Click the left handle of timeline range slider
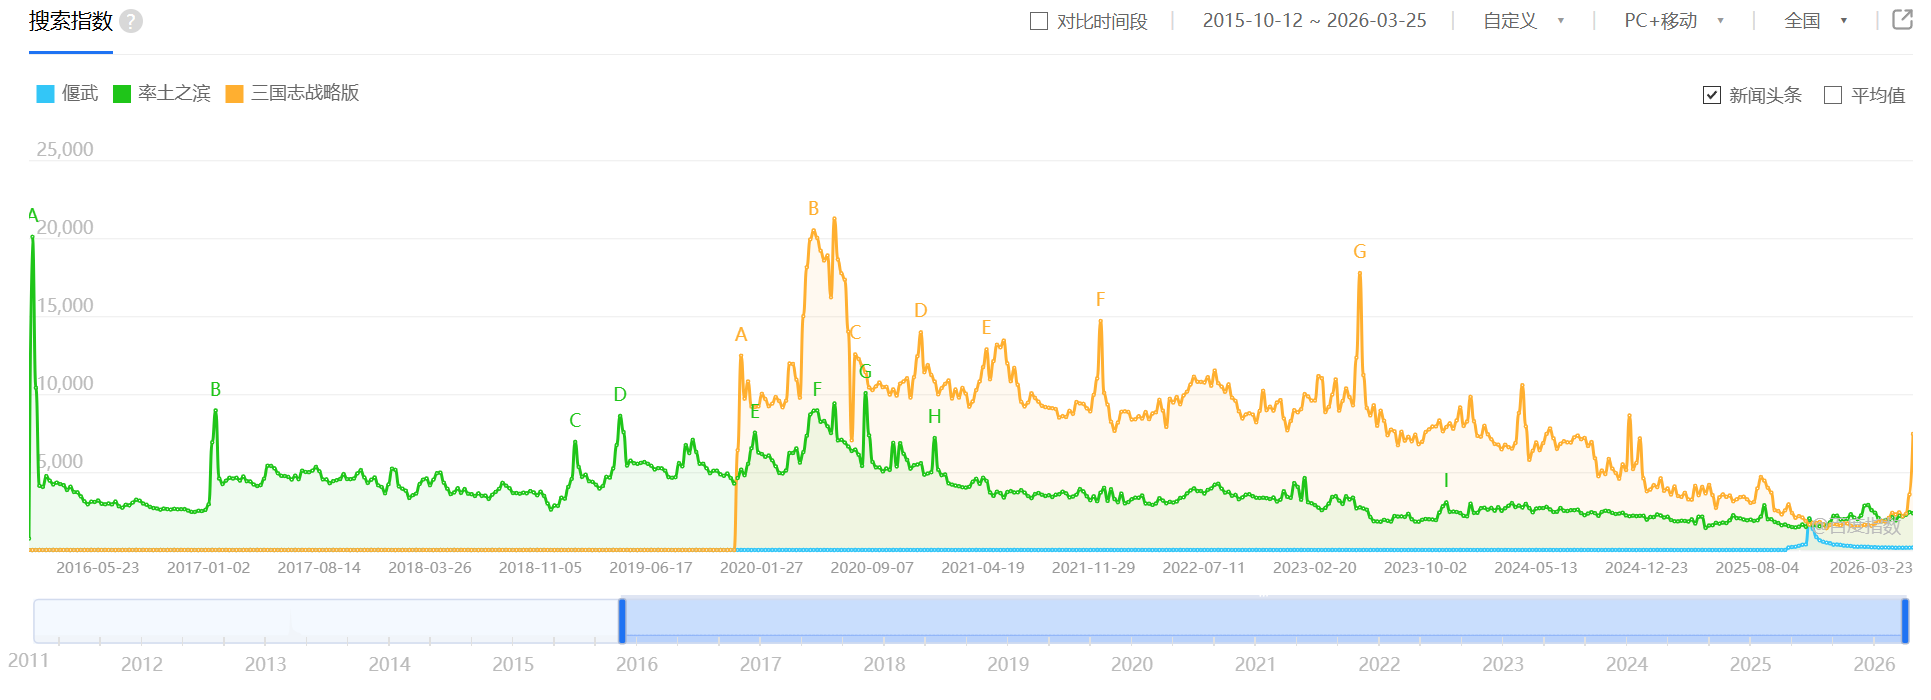Image resolution: width=1931 pixels, height=700 pixels. 622,621
